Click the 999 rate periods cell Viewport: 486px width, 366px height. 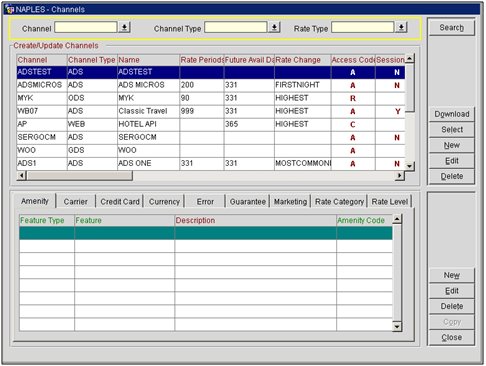pyautogui.click(x=202, y=111)
